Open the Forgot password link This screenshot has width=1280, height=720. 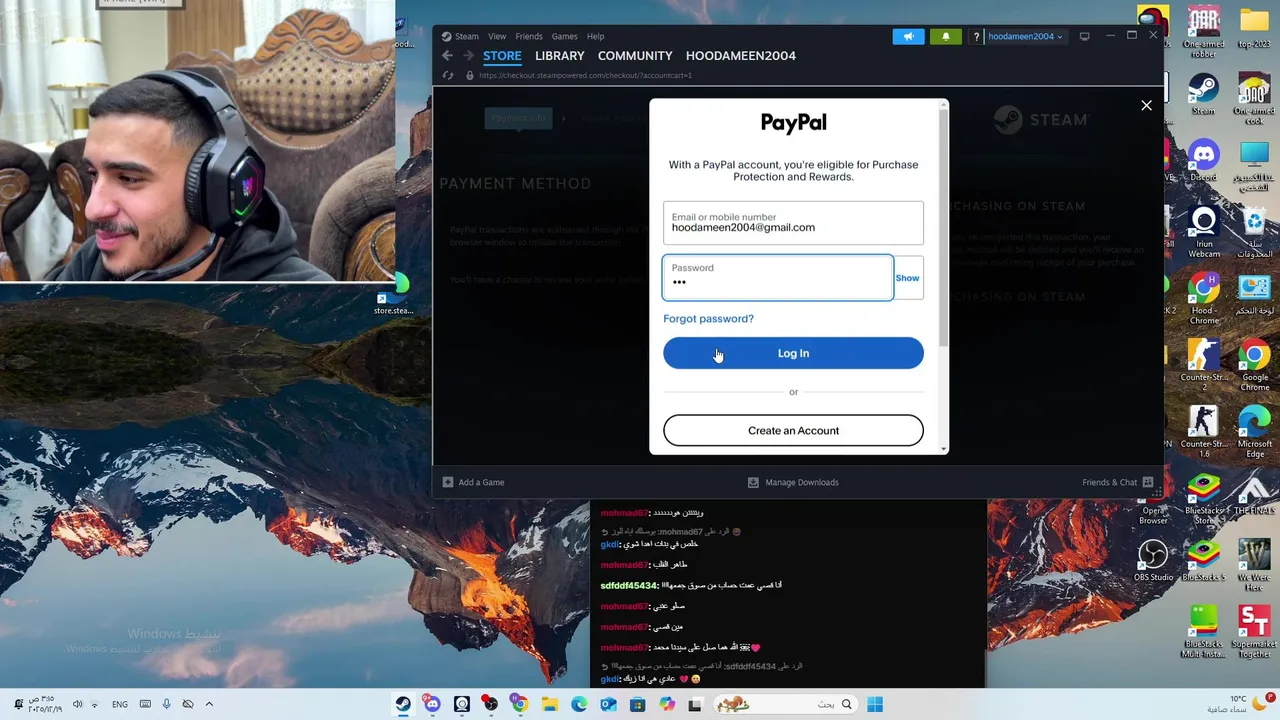(x=708, y=318)
